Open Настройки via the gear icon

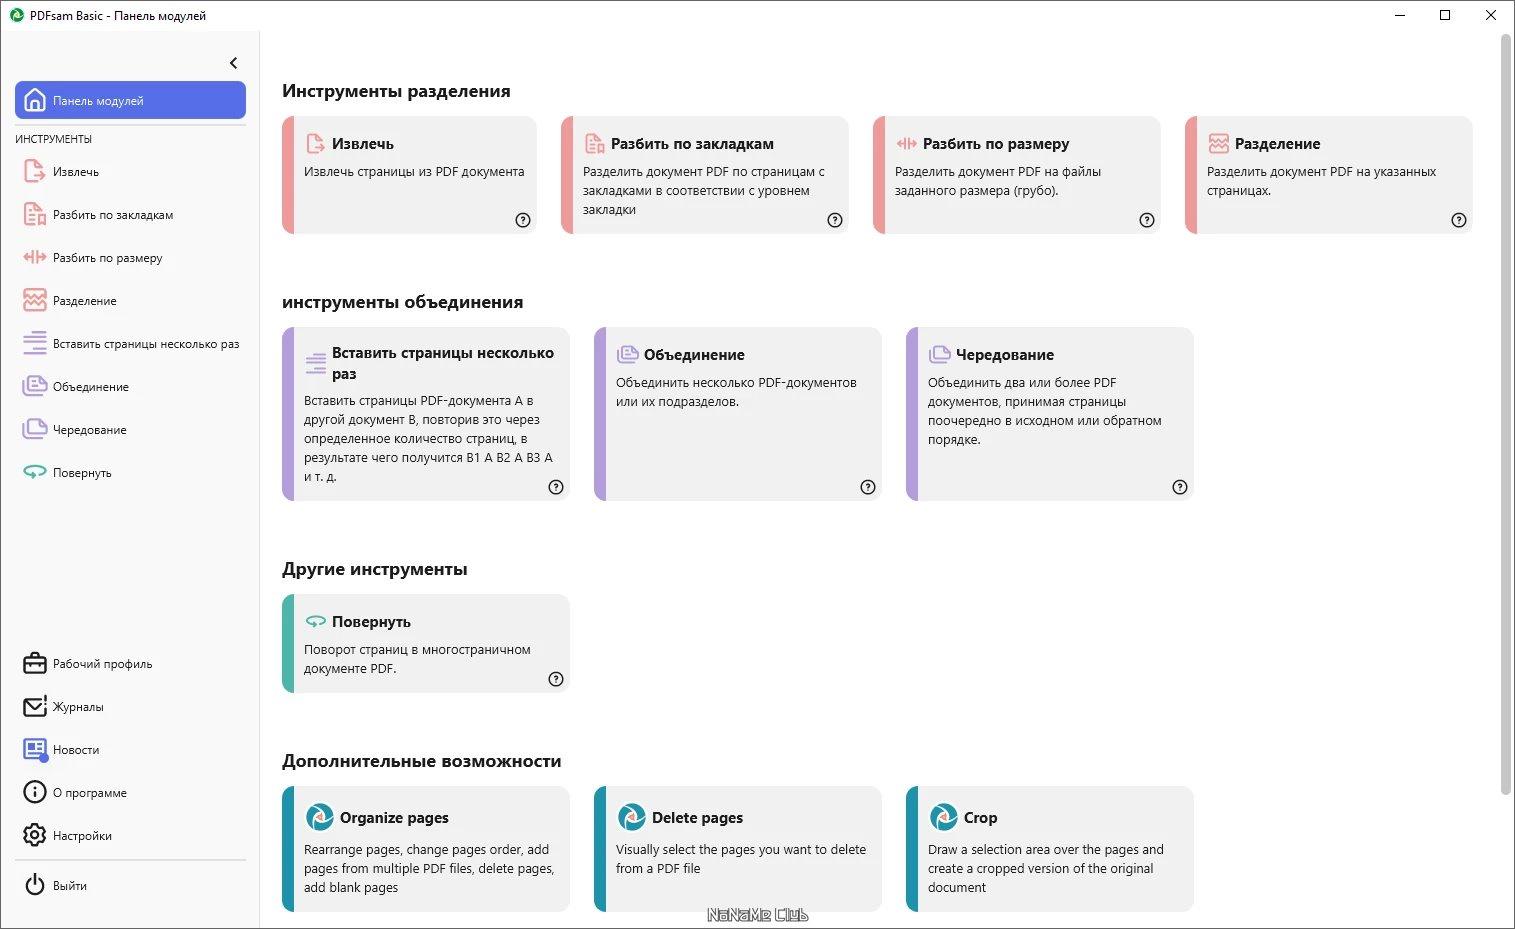click(34, 836)
